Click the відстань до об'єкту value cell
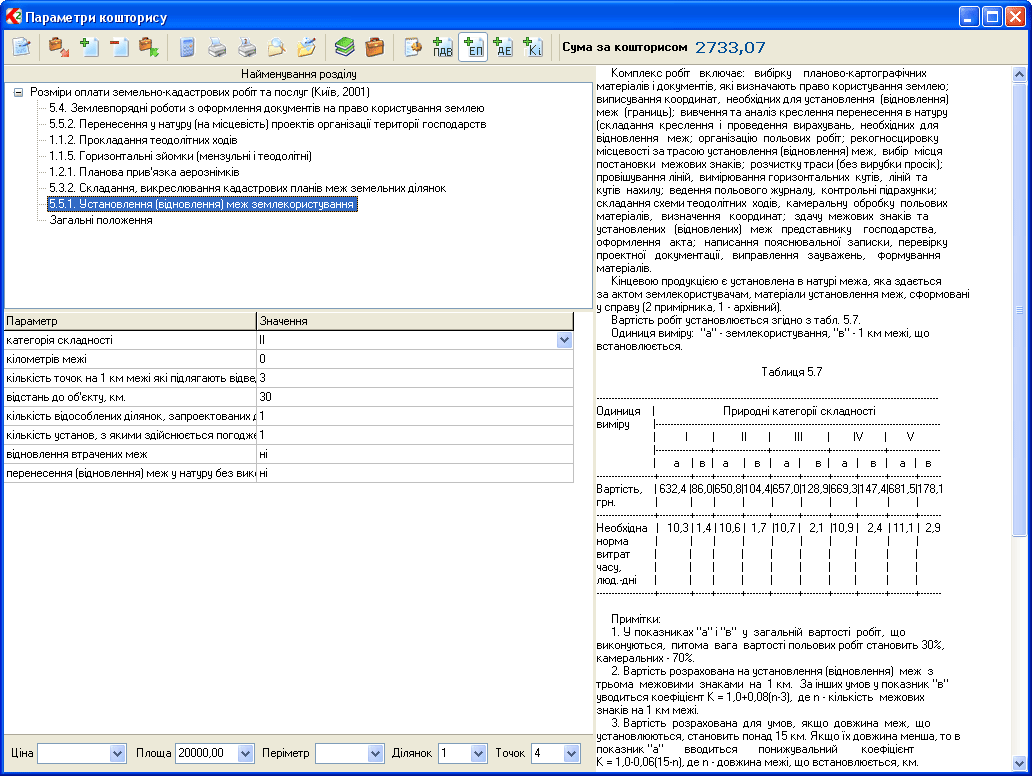 pyautogui.click(x=414, y=397)
